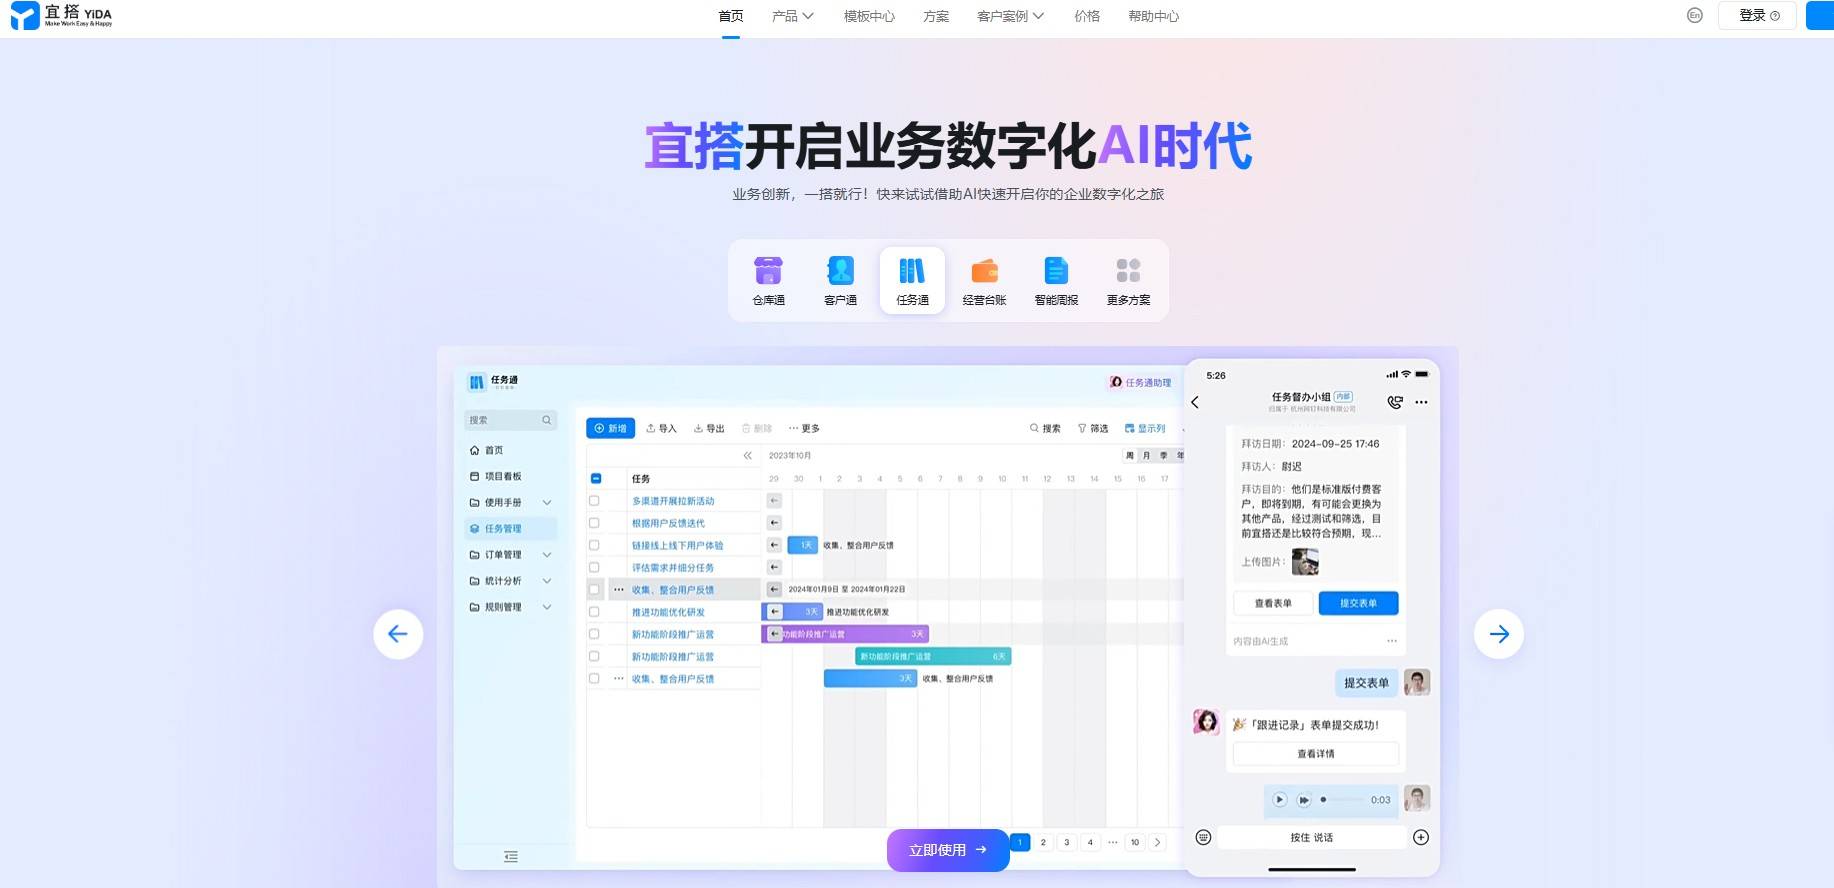Go to the 价格 pricing page
The width and height of the screenshot is (1834, 888).
coord(1086,16)
